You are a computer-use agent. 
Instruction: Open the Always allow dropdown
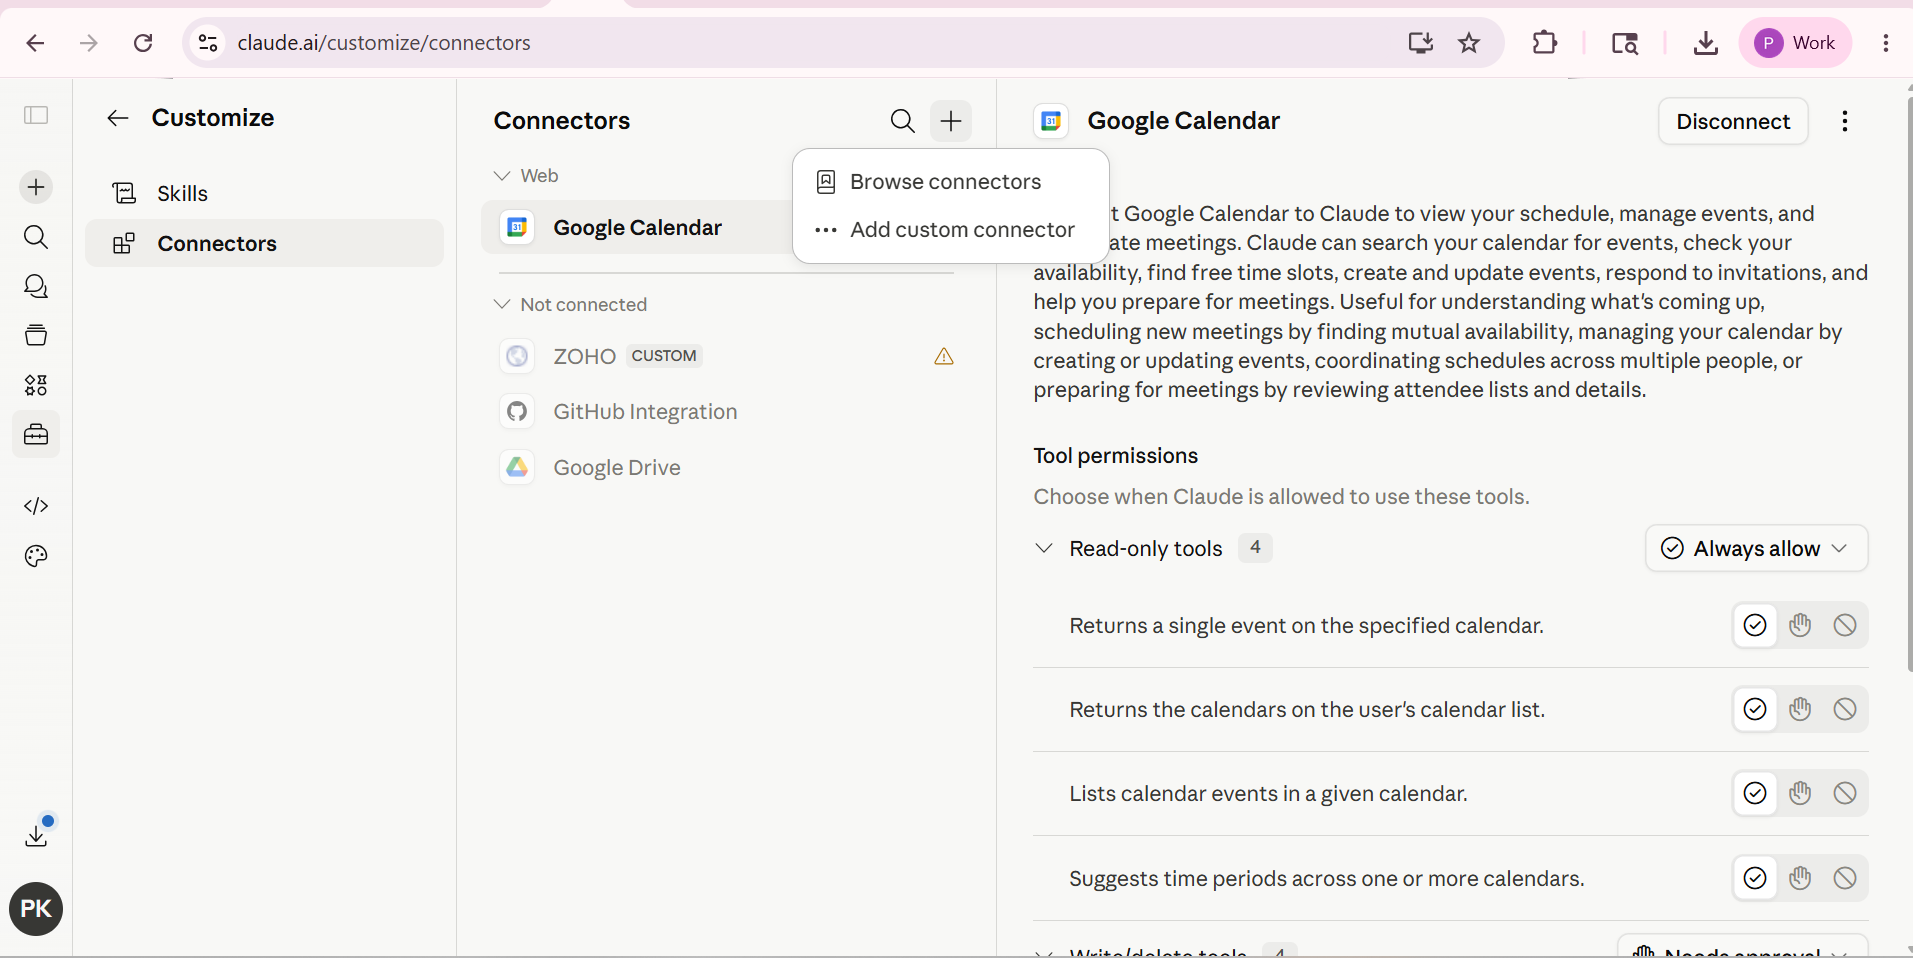1756,548
